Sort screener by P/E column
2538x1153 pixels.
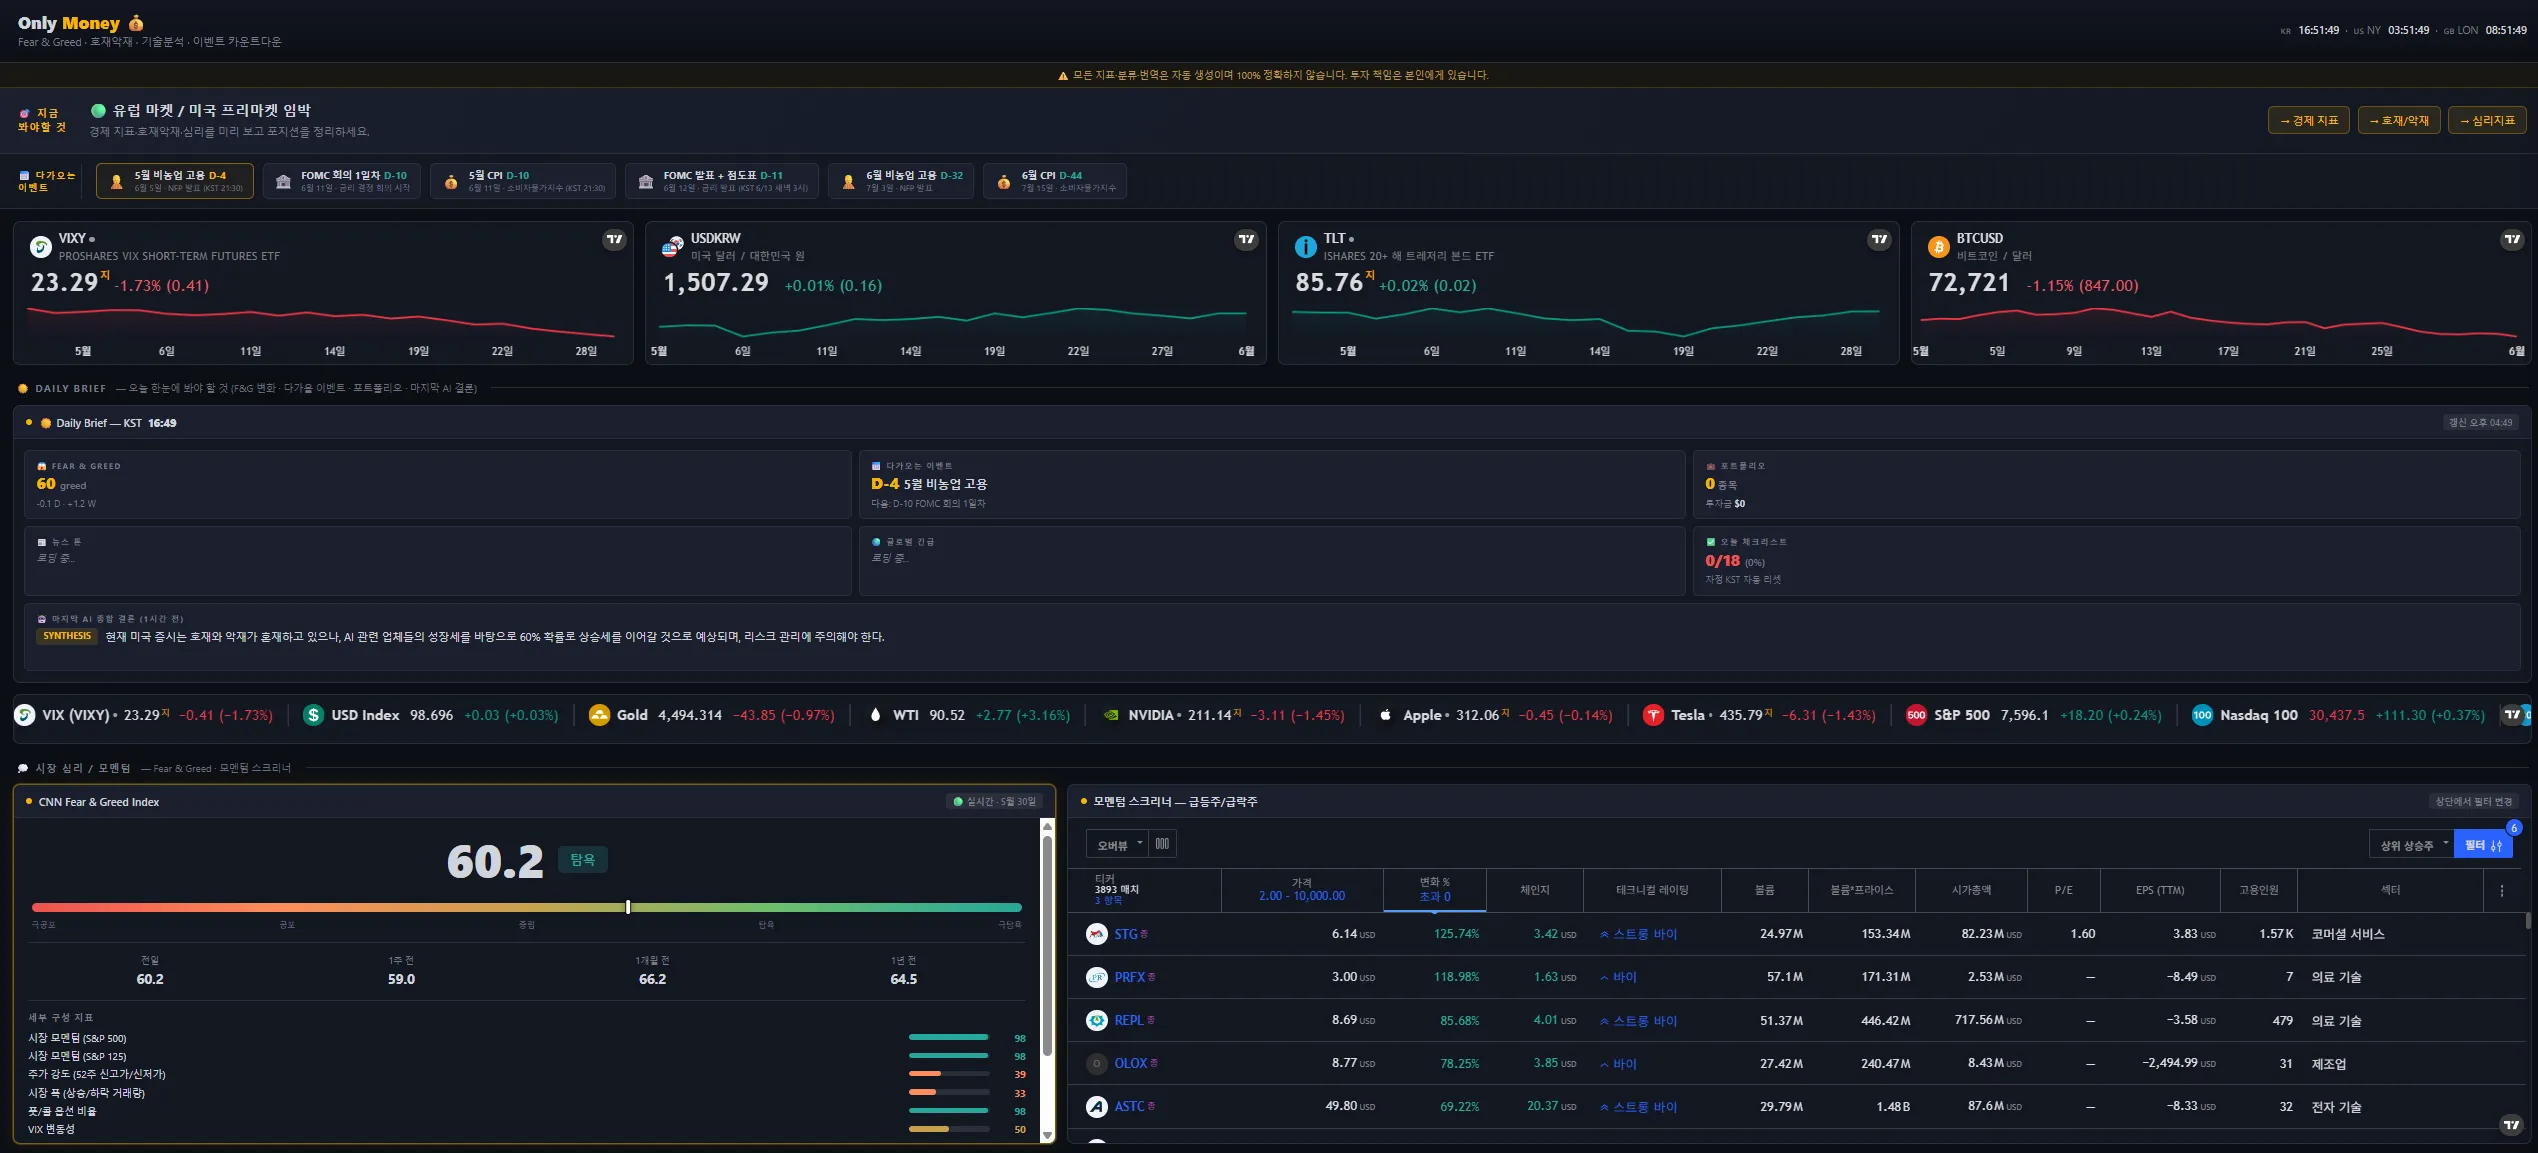[x=2064, y=890]
